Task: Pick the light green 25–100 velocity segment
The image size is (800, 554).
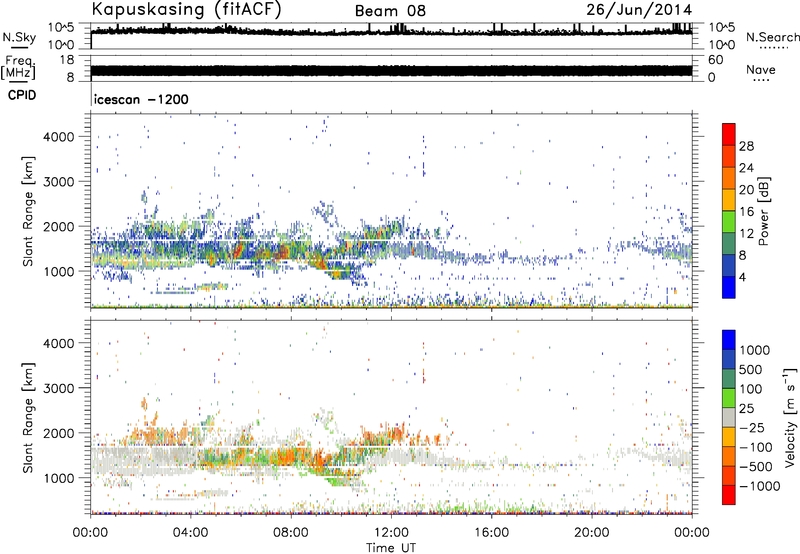Action: [x=729, y=398]
